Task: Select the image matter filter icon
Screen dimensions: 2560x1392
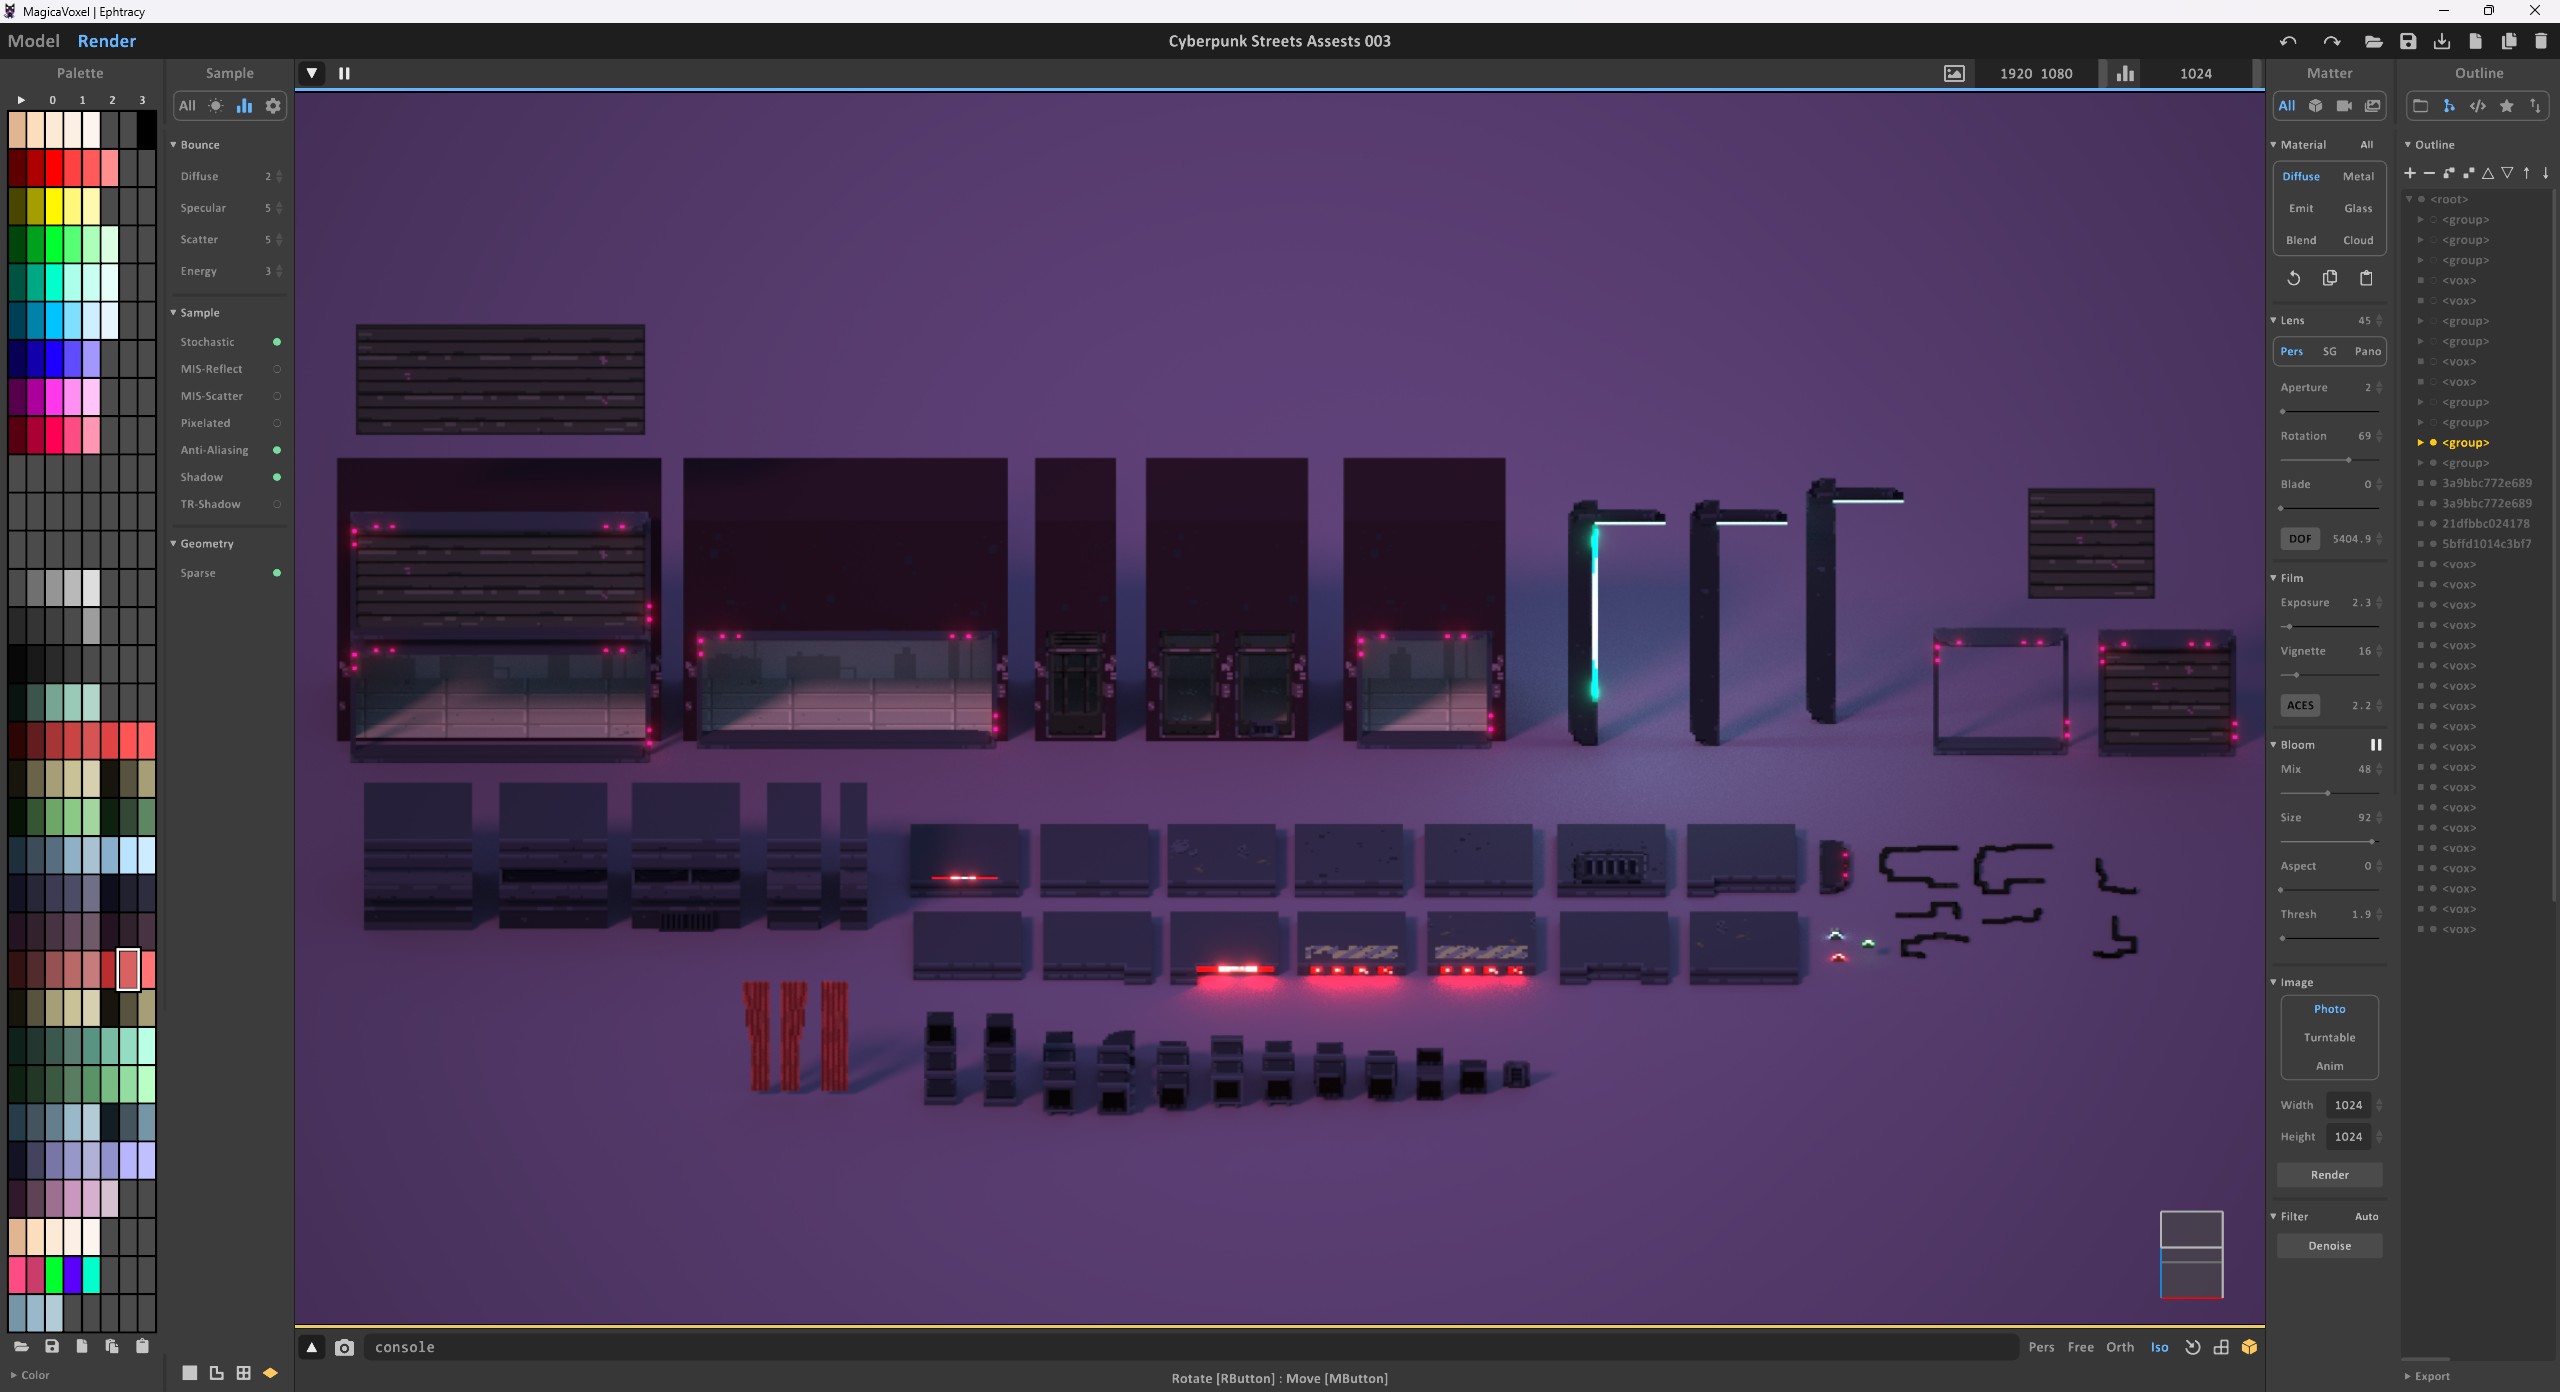Action: pyautogui.click(x=2372, y=106)
